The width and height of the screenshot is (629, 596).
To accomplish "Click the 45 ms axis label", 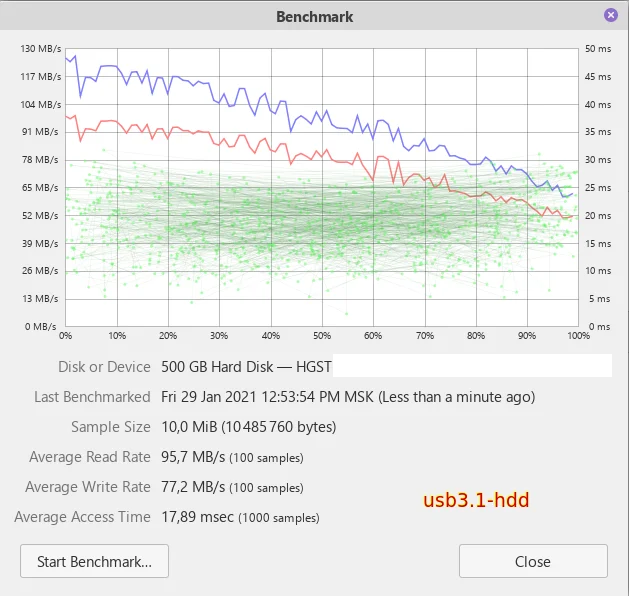I will click(x=598, y=77).
